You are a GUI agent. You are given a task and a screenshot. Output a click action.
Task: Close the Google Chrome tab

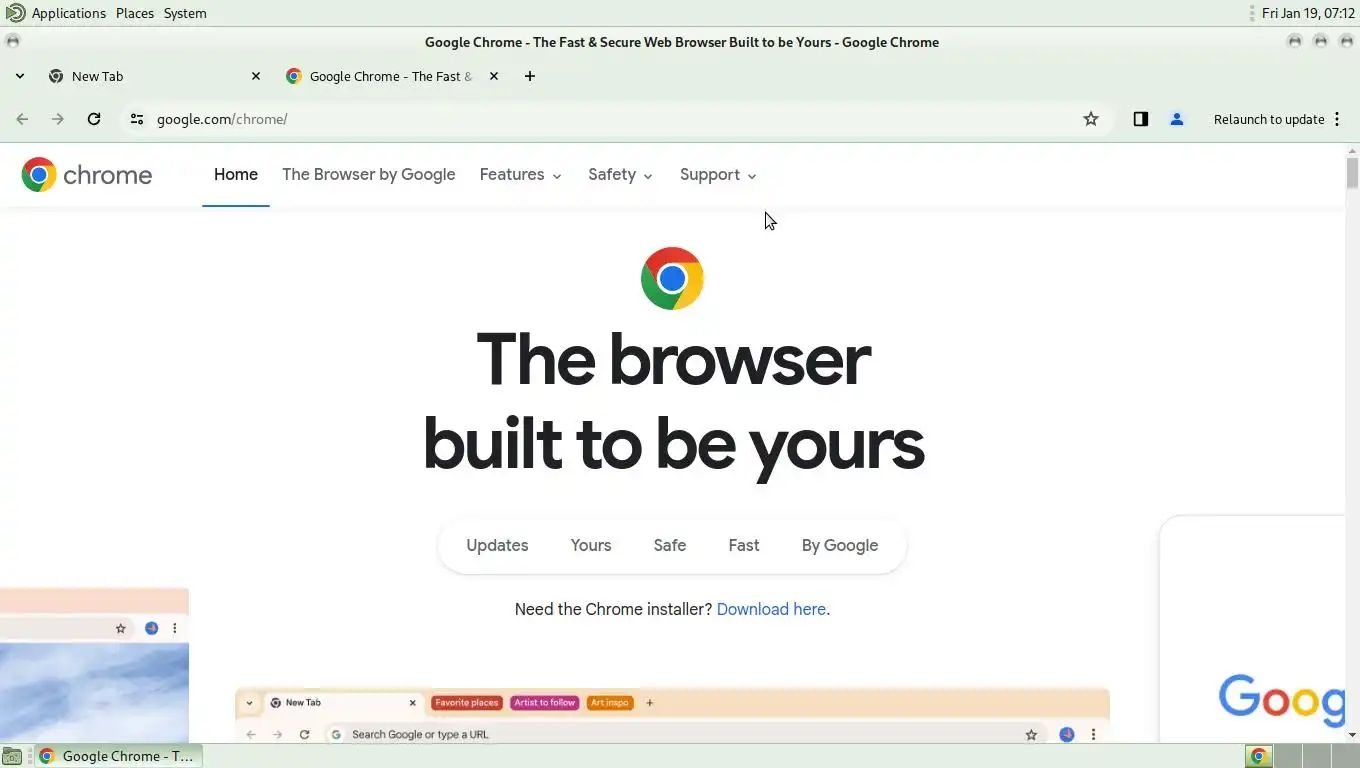coord(494,76)
